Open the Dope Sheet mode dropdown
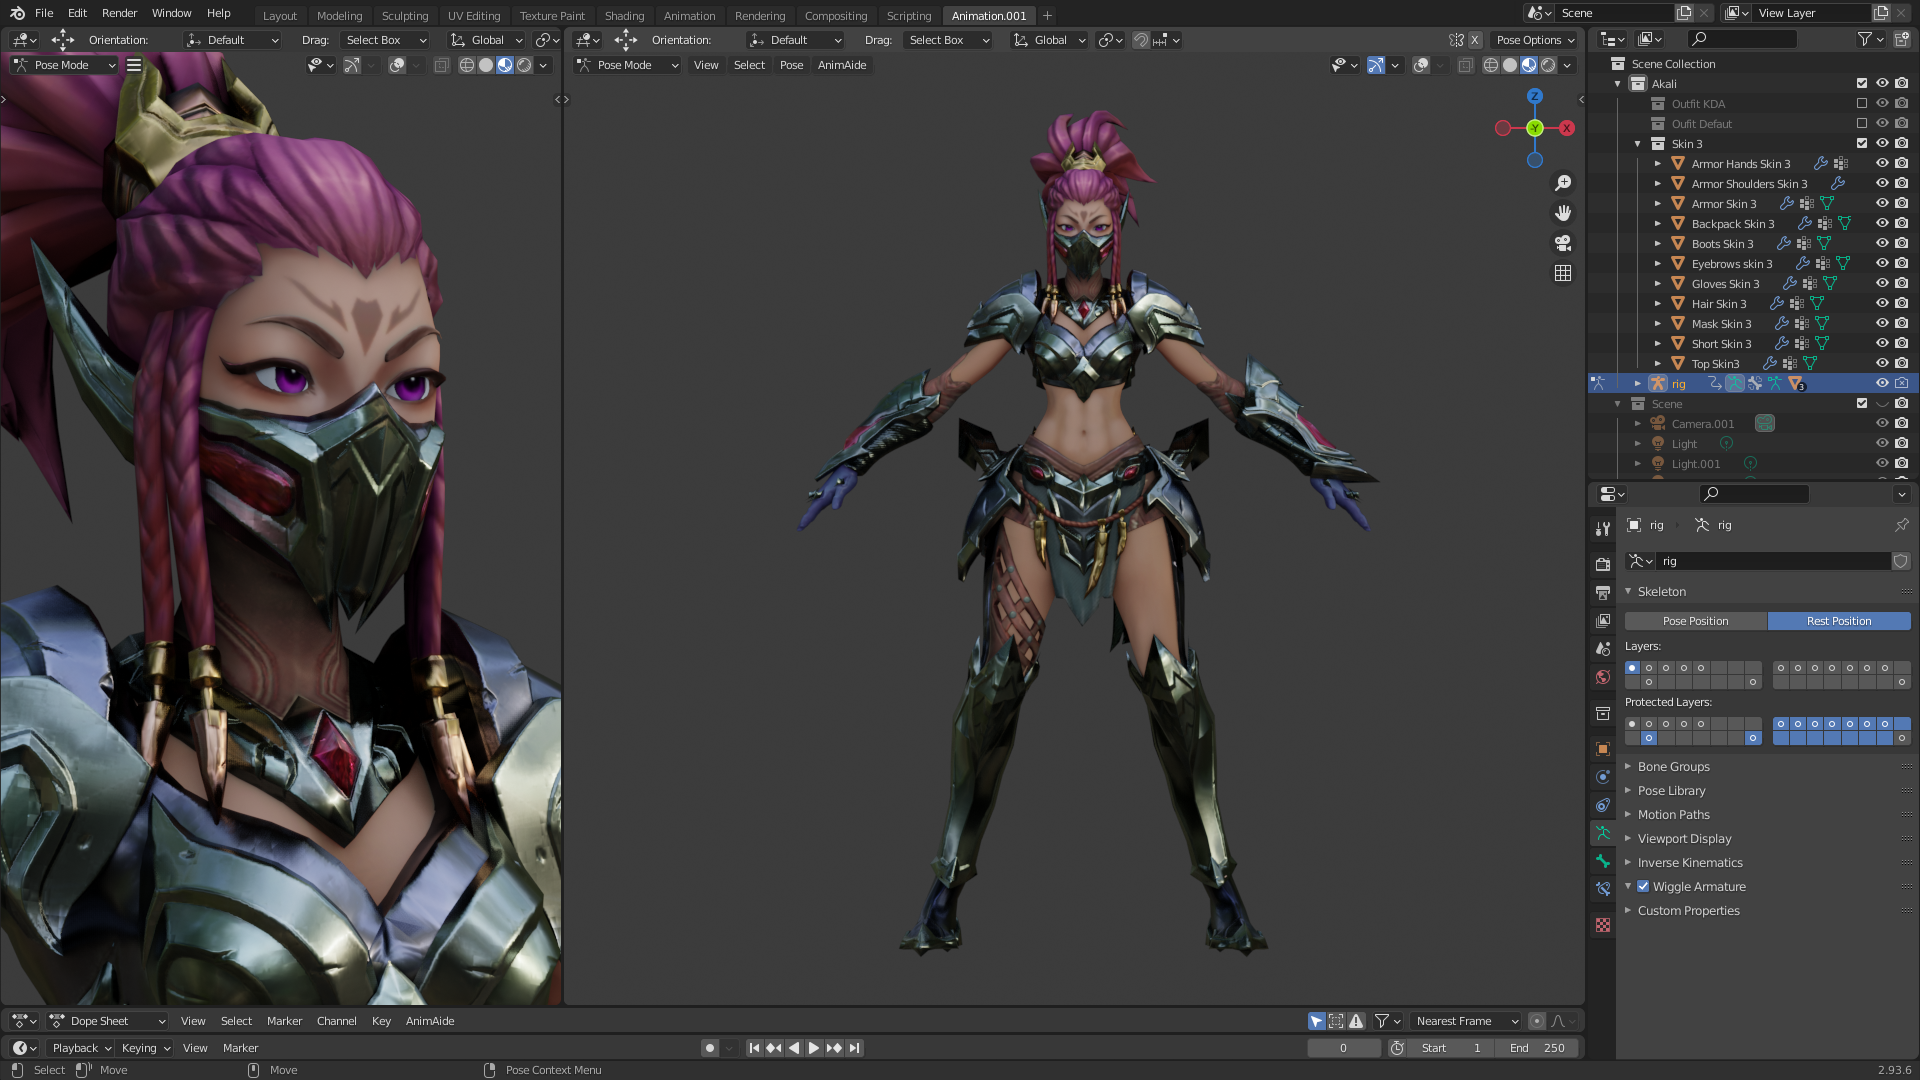 (107, 1021)
